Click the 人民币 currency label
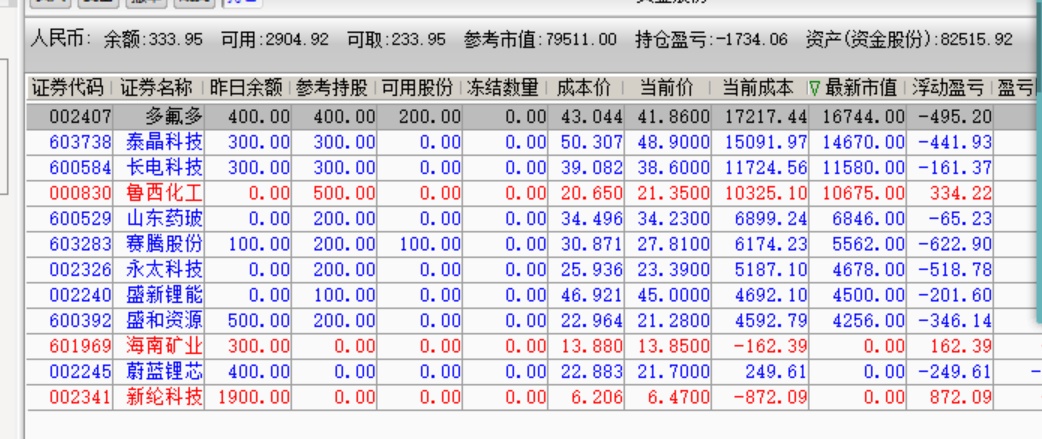This screenshot has height=439, width=1042. click(60, 39)
